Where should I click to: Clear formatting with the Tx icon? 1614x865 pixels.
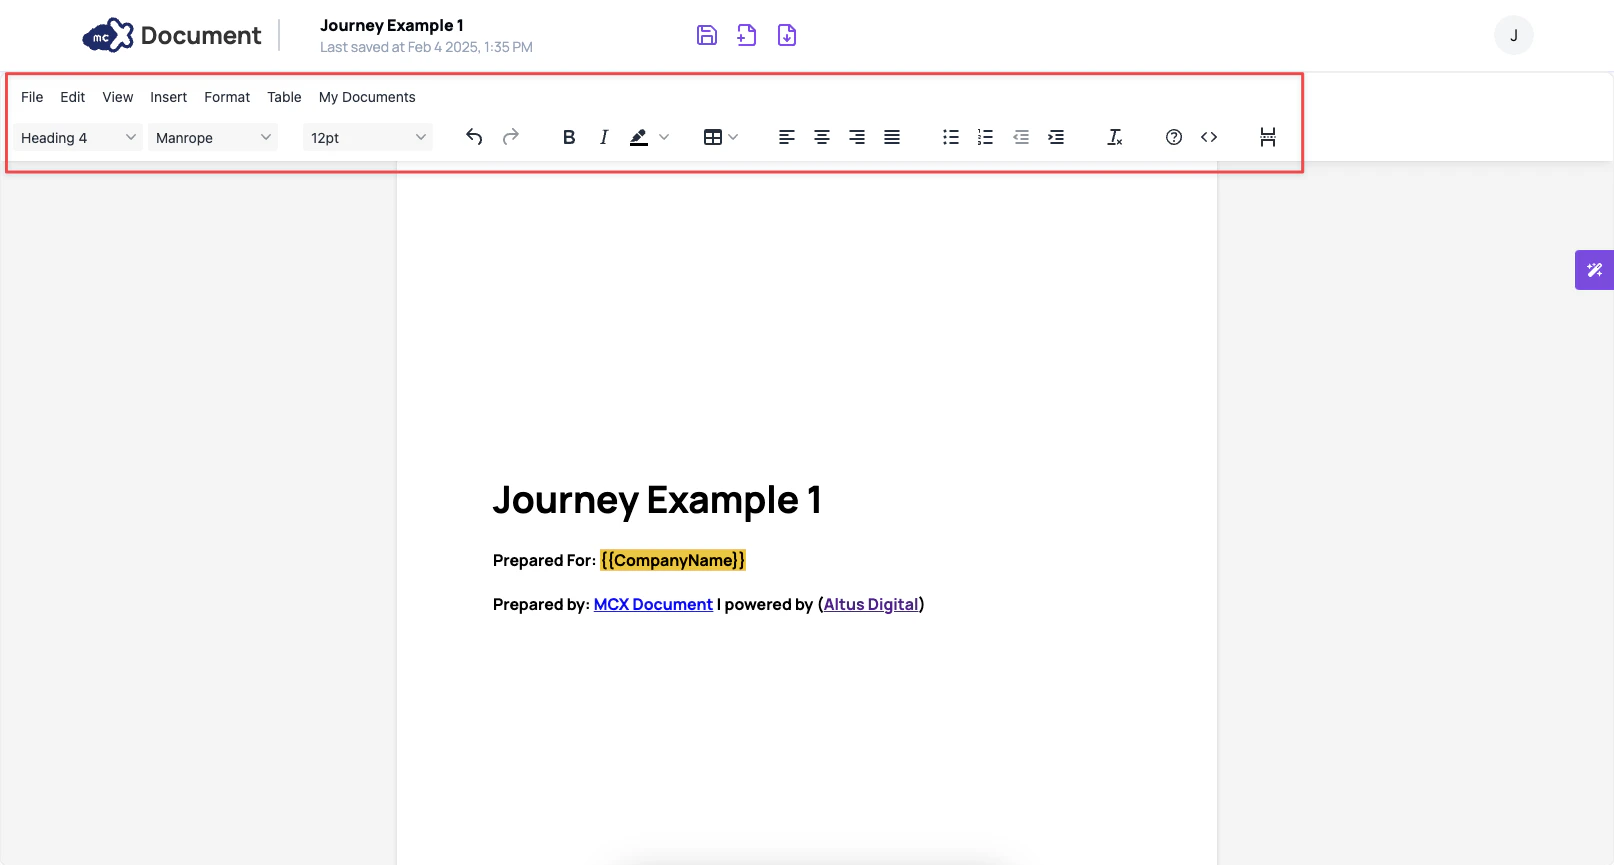click(1115, 137)
